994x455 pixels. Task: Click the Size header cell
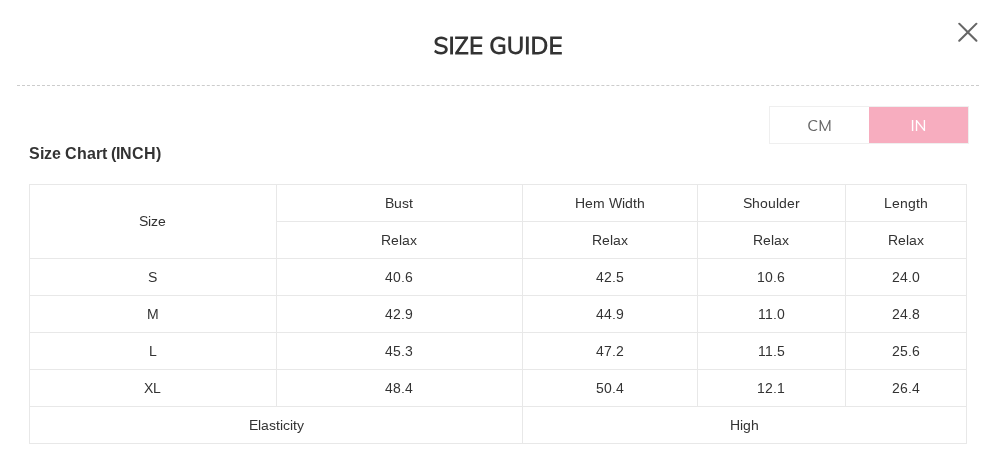tap(152, 221)
